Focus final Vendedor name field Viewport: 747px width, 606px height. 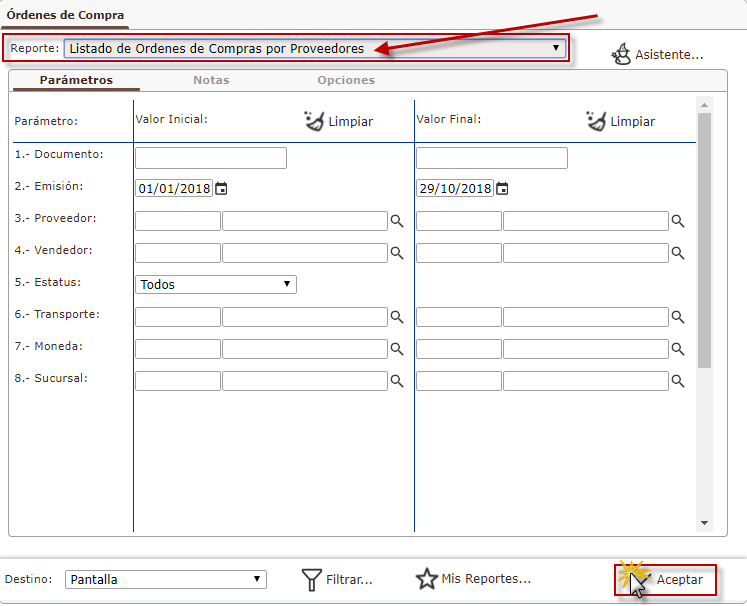(x=586, y=253)
